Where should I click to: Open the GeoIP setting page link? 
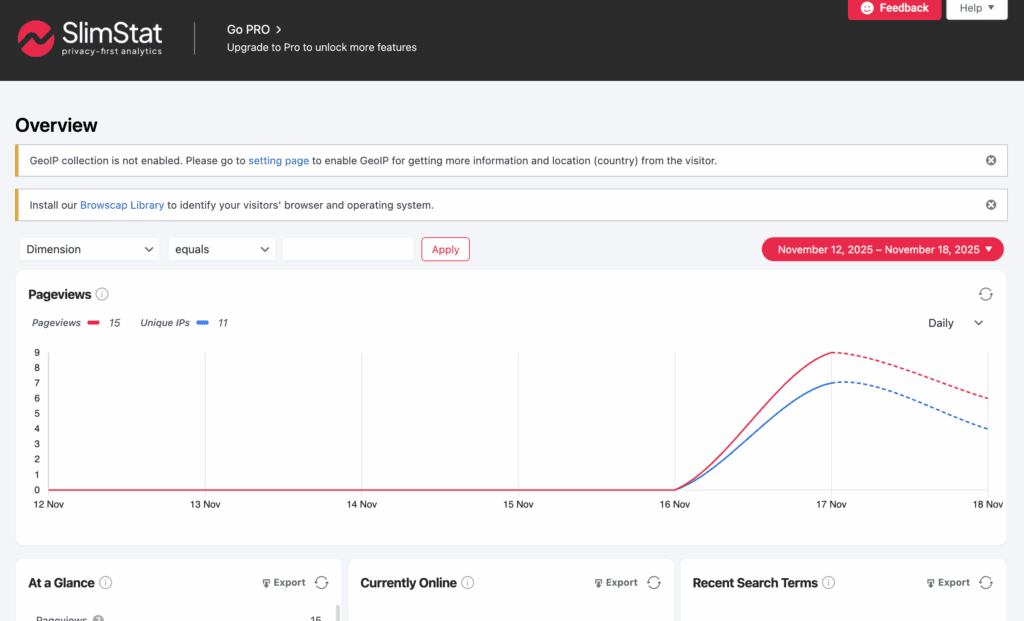[x=278, y=161]
